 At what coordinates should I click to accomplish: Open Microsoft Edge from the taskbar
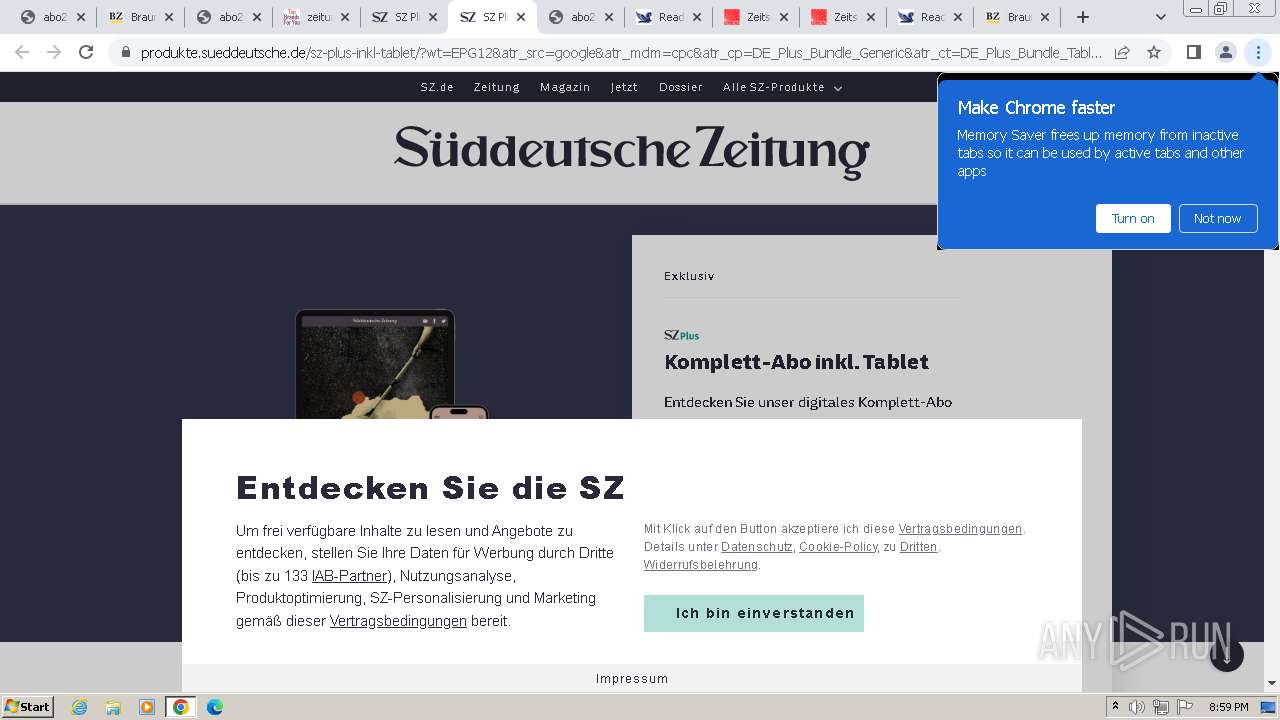point(215,707)
